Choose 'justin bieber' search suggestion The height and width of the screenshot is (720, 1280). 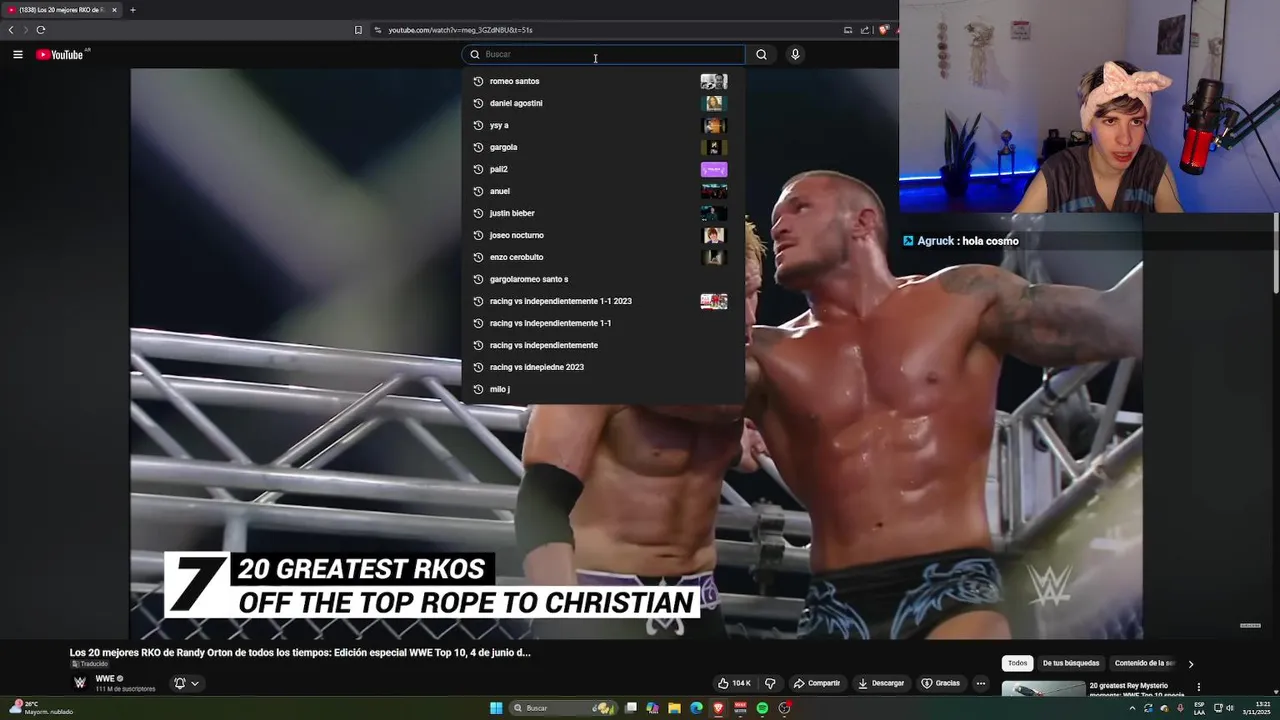point(603,213)
